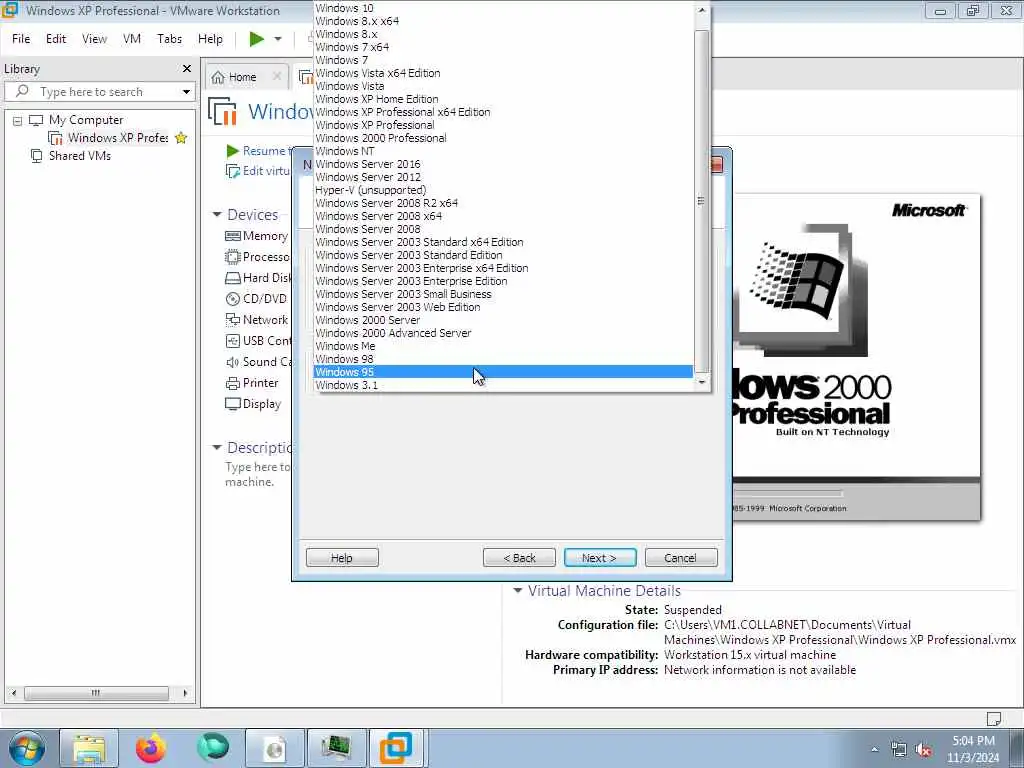Choose Windows 2000 Professional entry
Viewport: 1024px width, 768px height.
click(503, 138)
